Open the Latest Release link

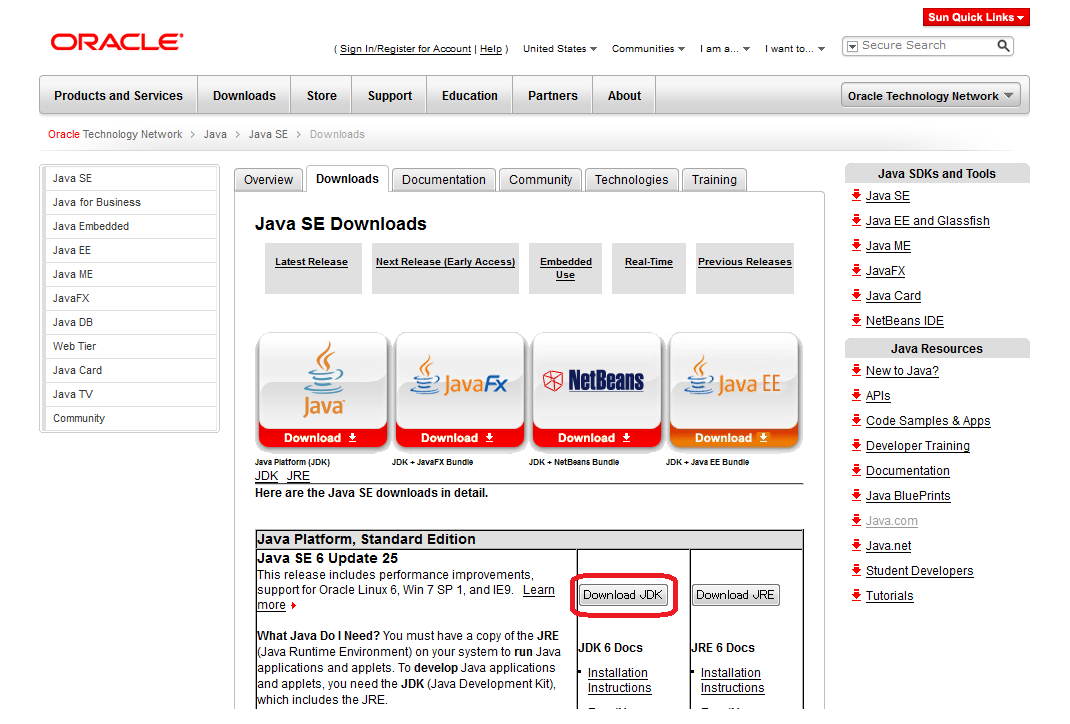pos(311,262)
